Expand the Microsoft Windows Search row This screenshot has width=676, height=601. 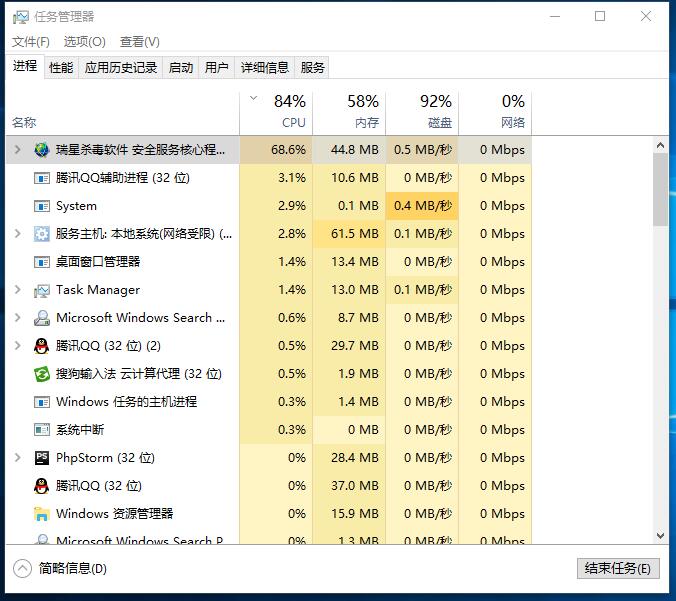pos(18,318)
